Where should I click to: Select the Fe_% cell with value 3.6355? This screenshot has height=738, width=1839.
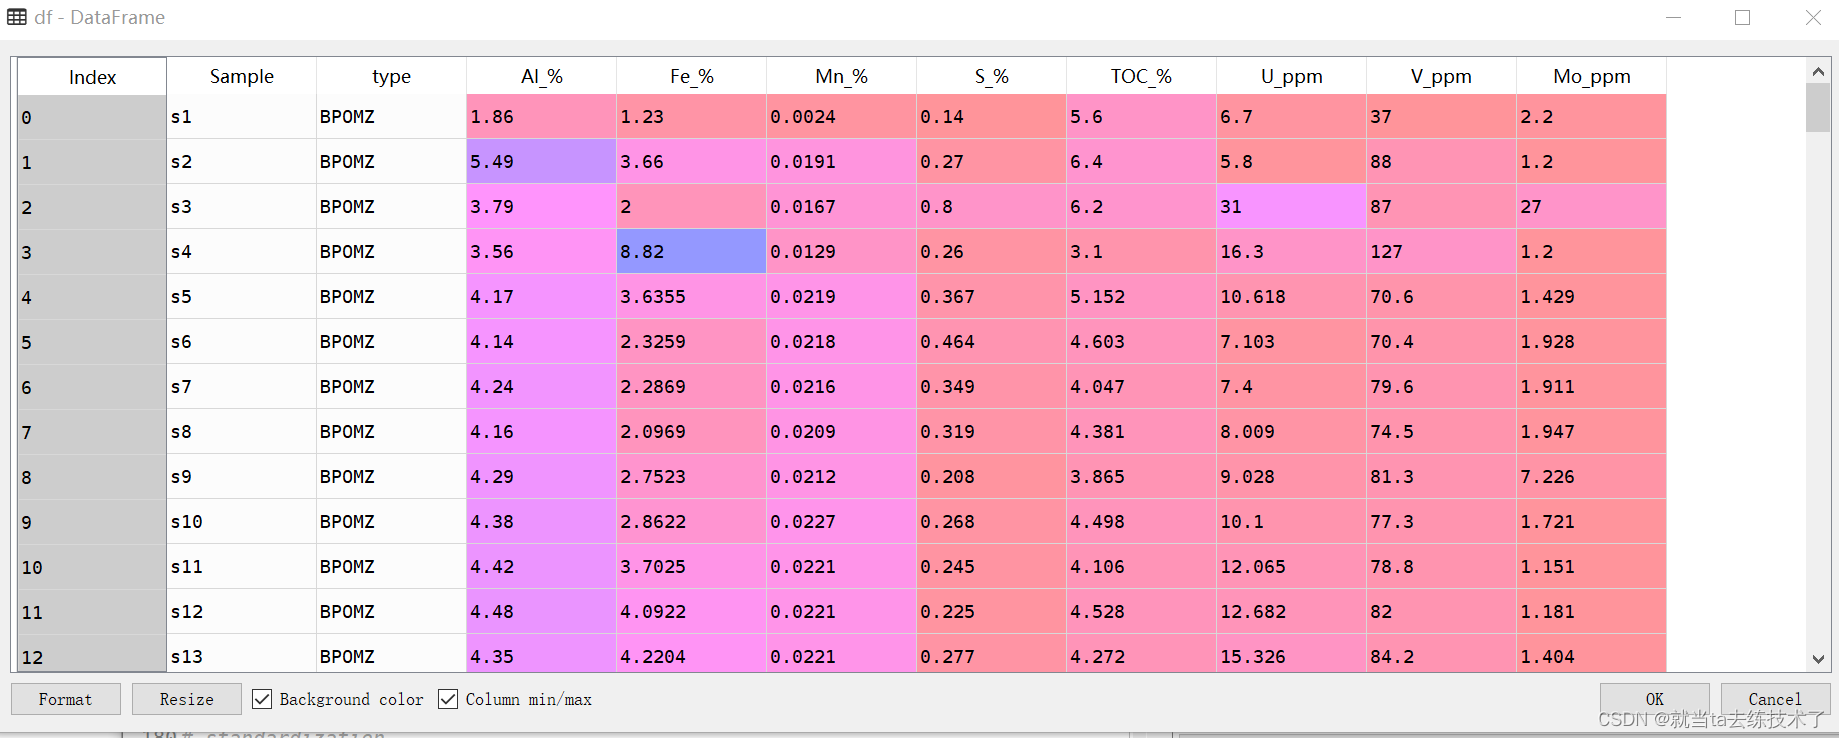point(692,297)
